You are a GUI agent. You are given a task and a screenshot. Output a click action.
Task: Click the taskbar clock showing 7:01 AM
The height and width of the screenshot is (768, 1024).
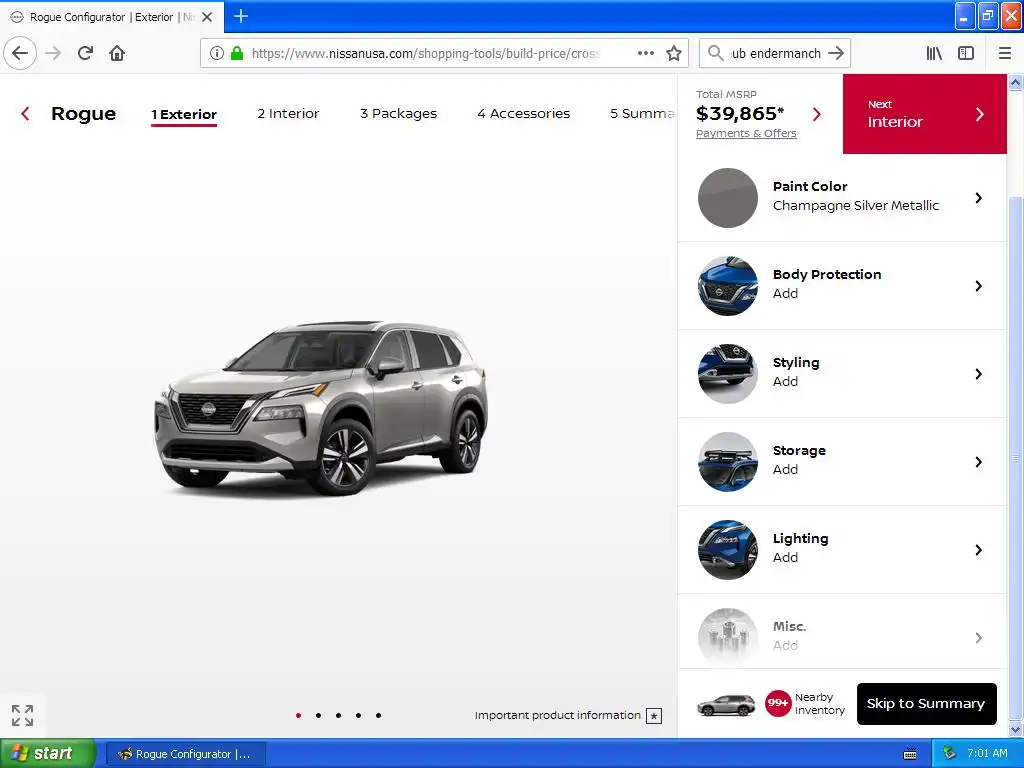click(987, 754)
